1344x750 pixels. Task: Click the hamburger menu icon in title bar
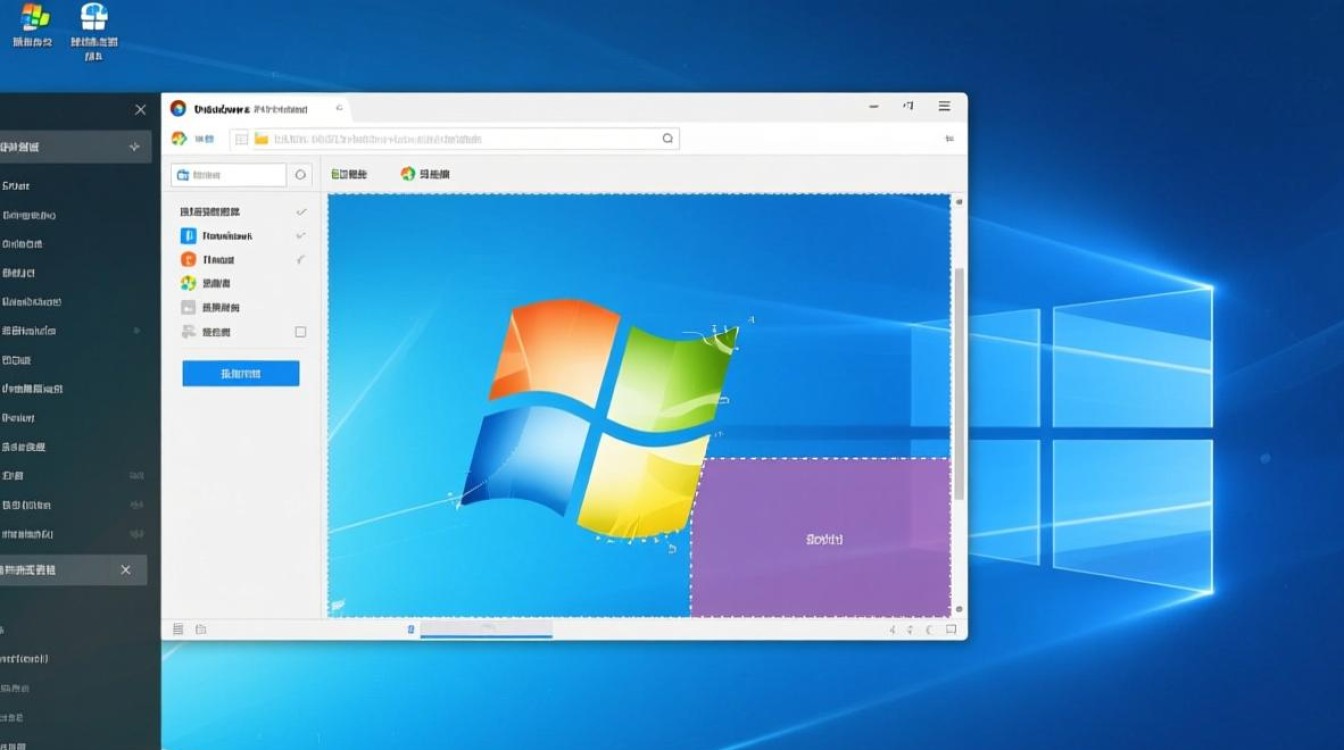click(944, 106)
